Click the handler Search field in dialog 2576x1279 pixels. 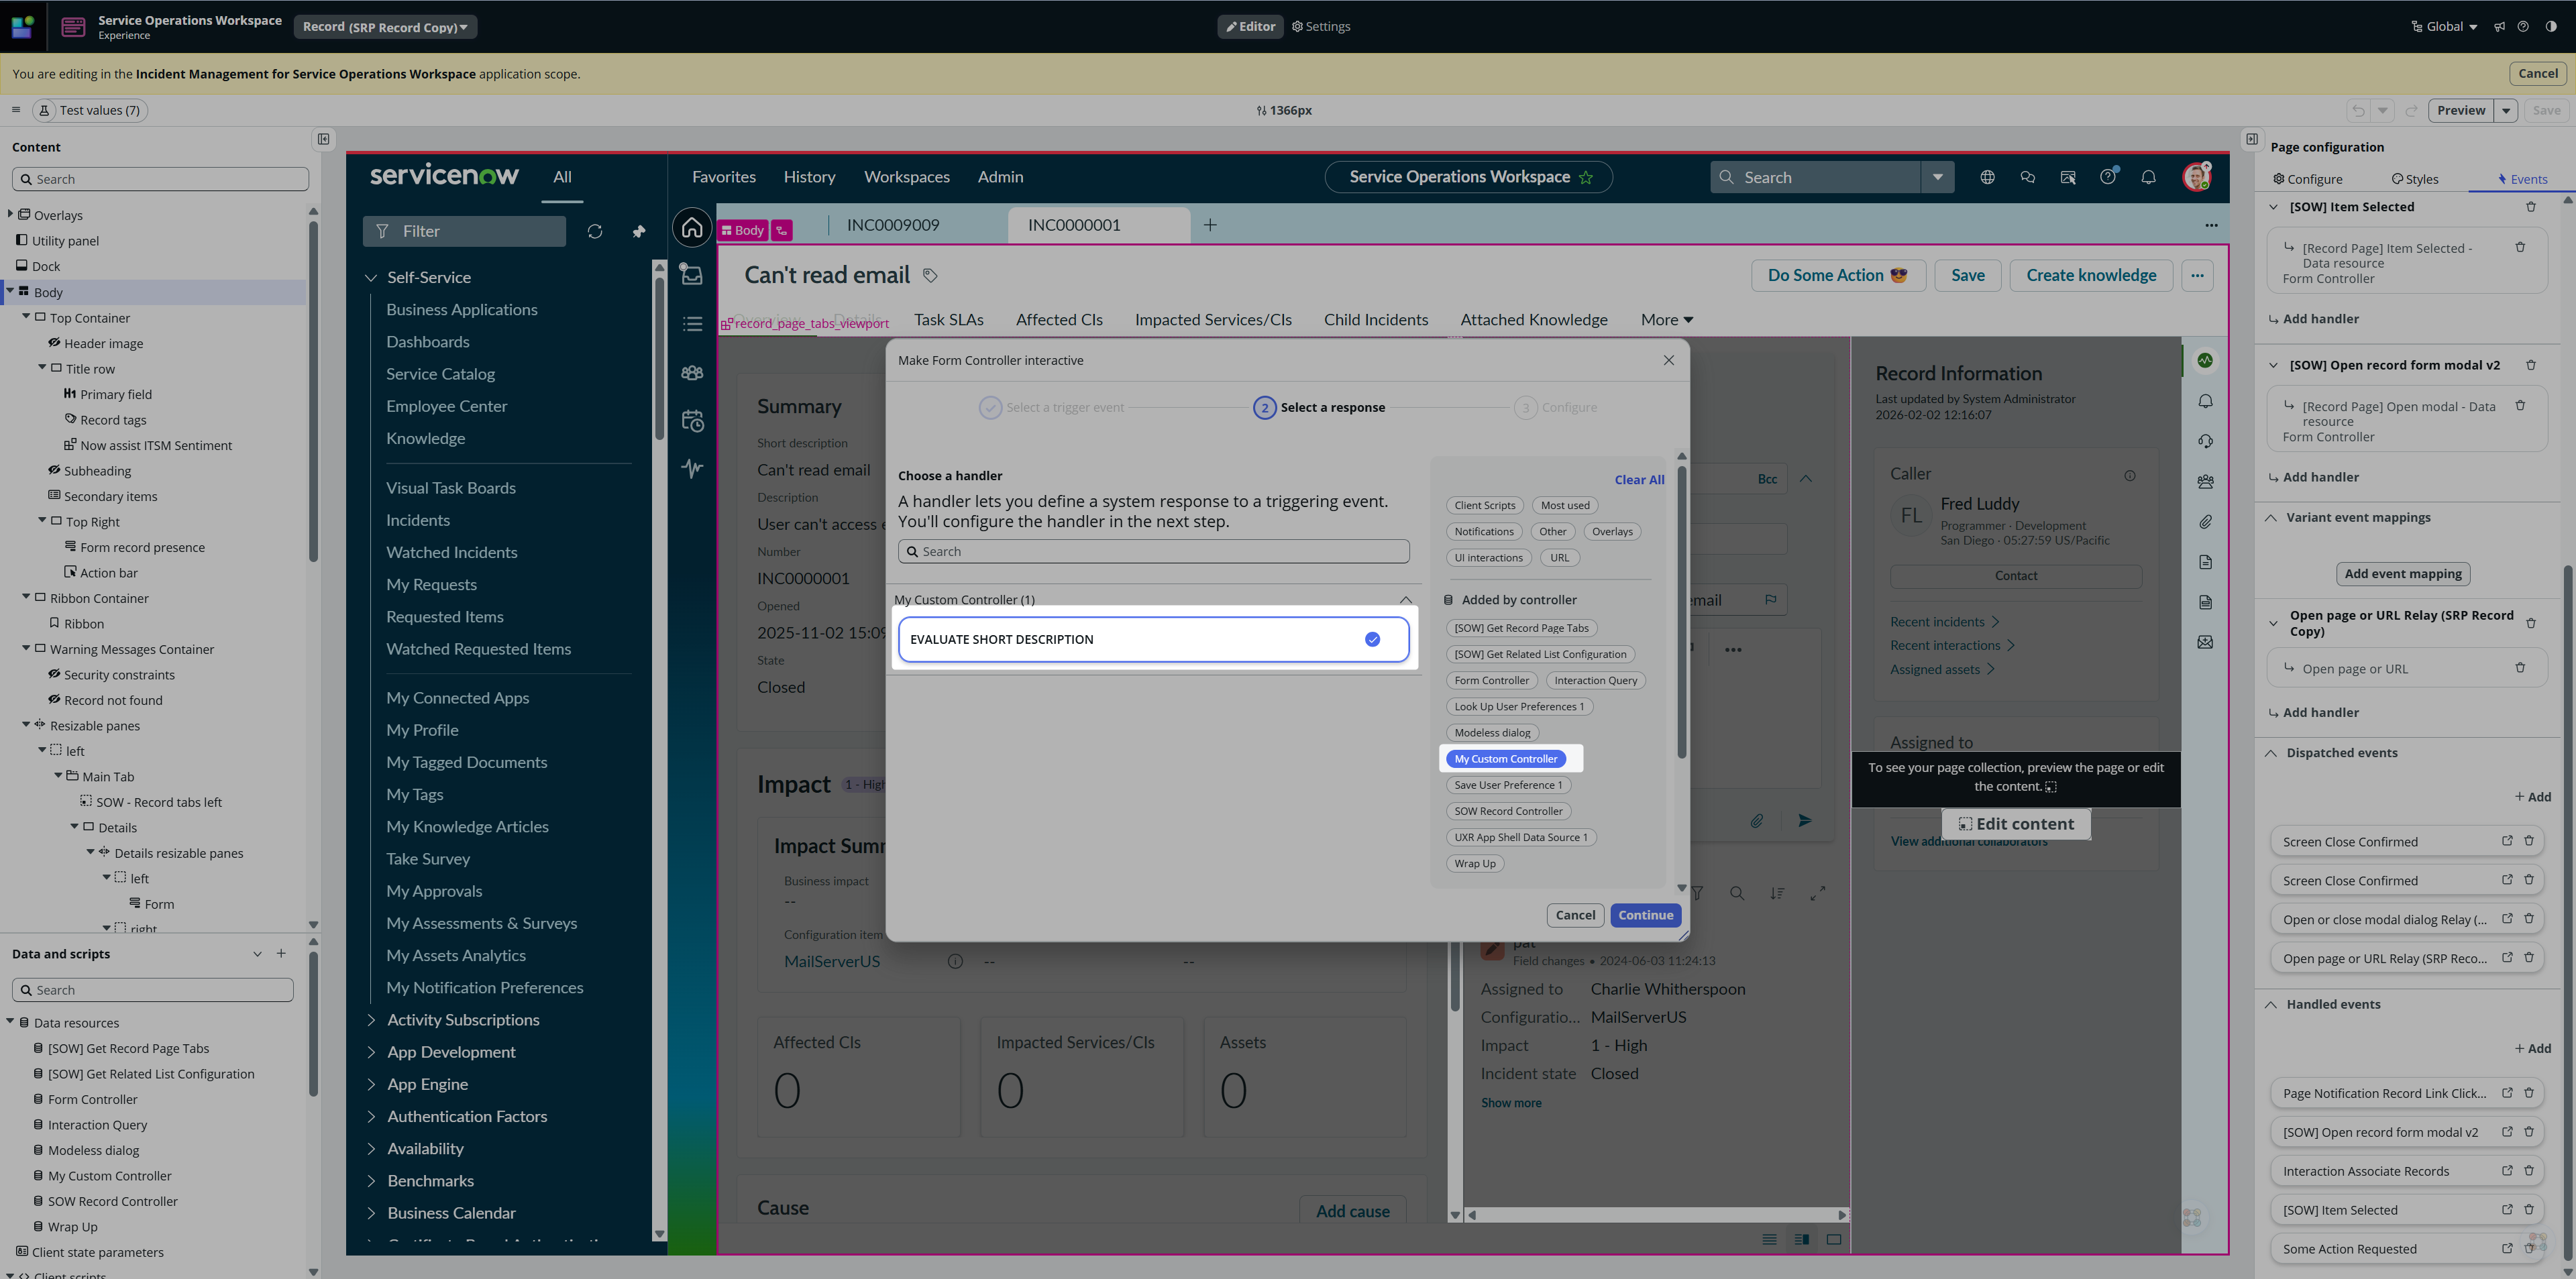pyautogui.click(x=1153, y=552)
